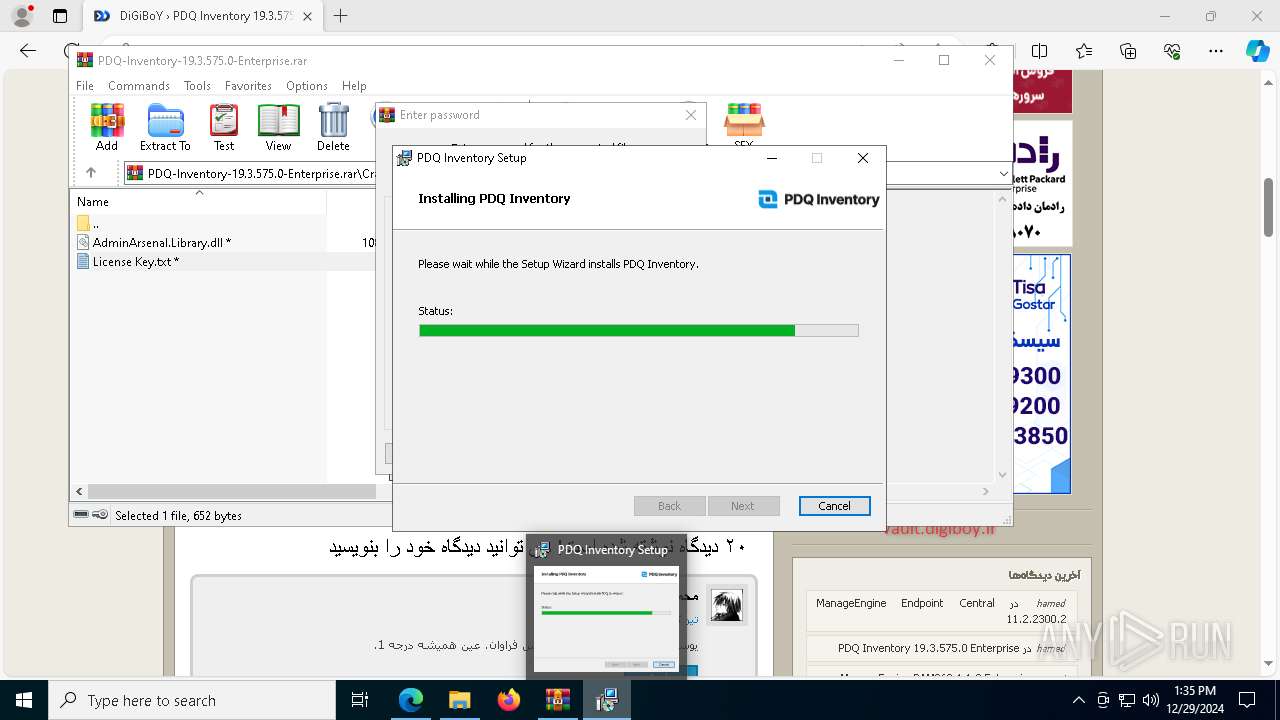Open the Help menu in WinRAR
The height and width of the screenshot is (720, 1280).
pos(354,86)
